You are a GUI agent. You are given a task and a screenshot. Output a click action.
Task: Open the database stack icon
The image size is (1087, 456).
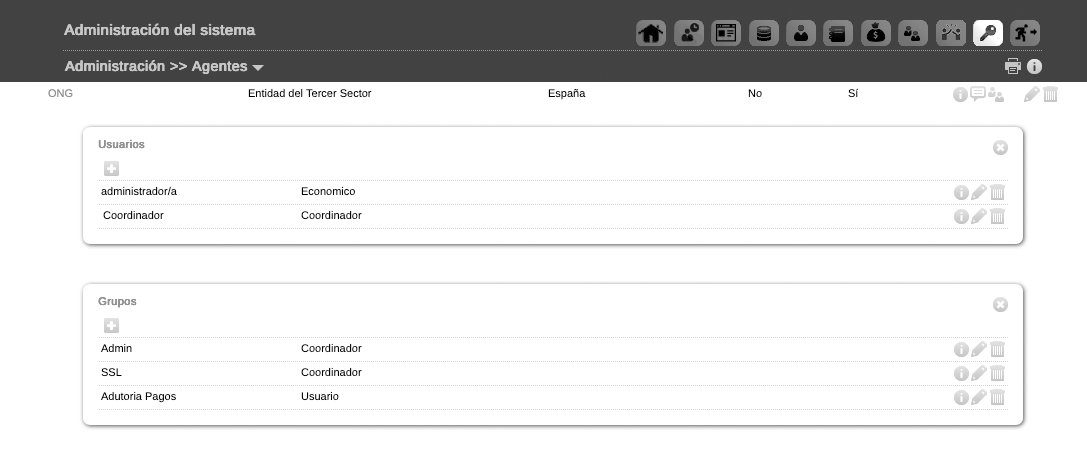point(764,33)
